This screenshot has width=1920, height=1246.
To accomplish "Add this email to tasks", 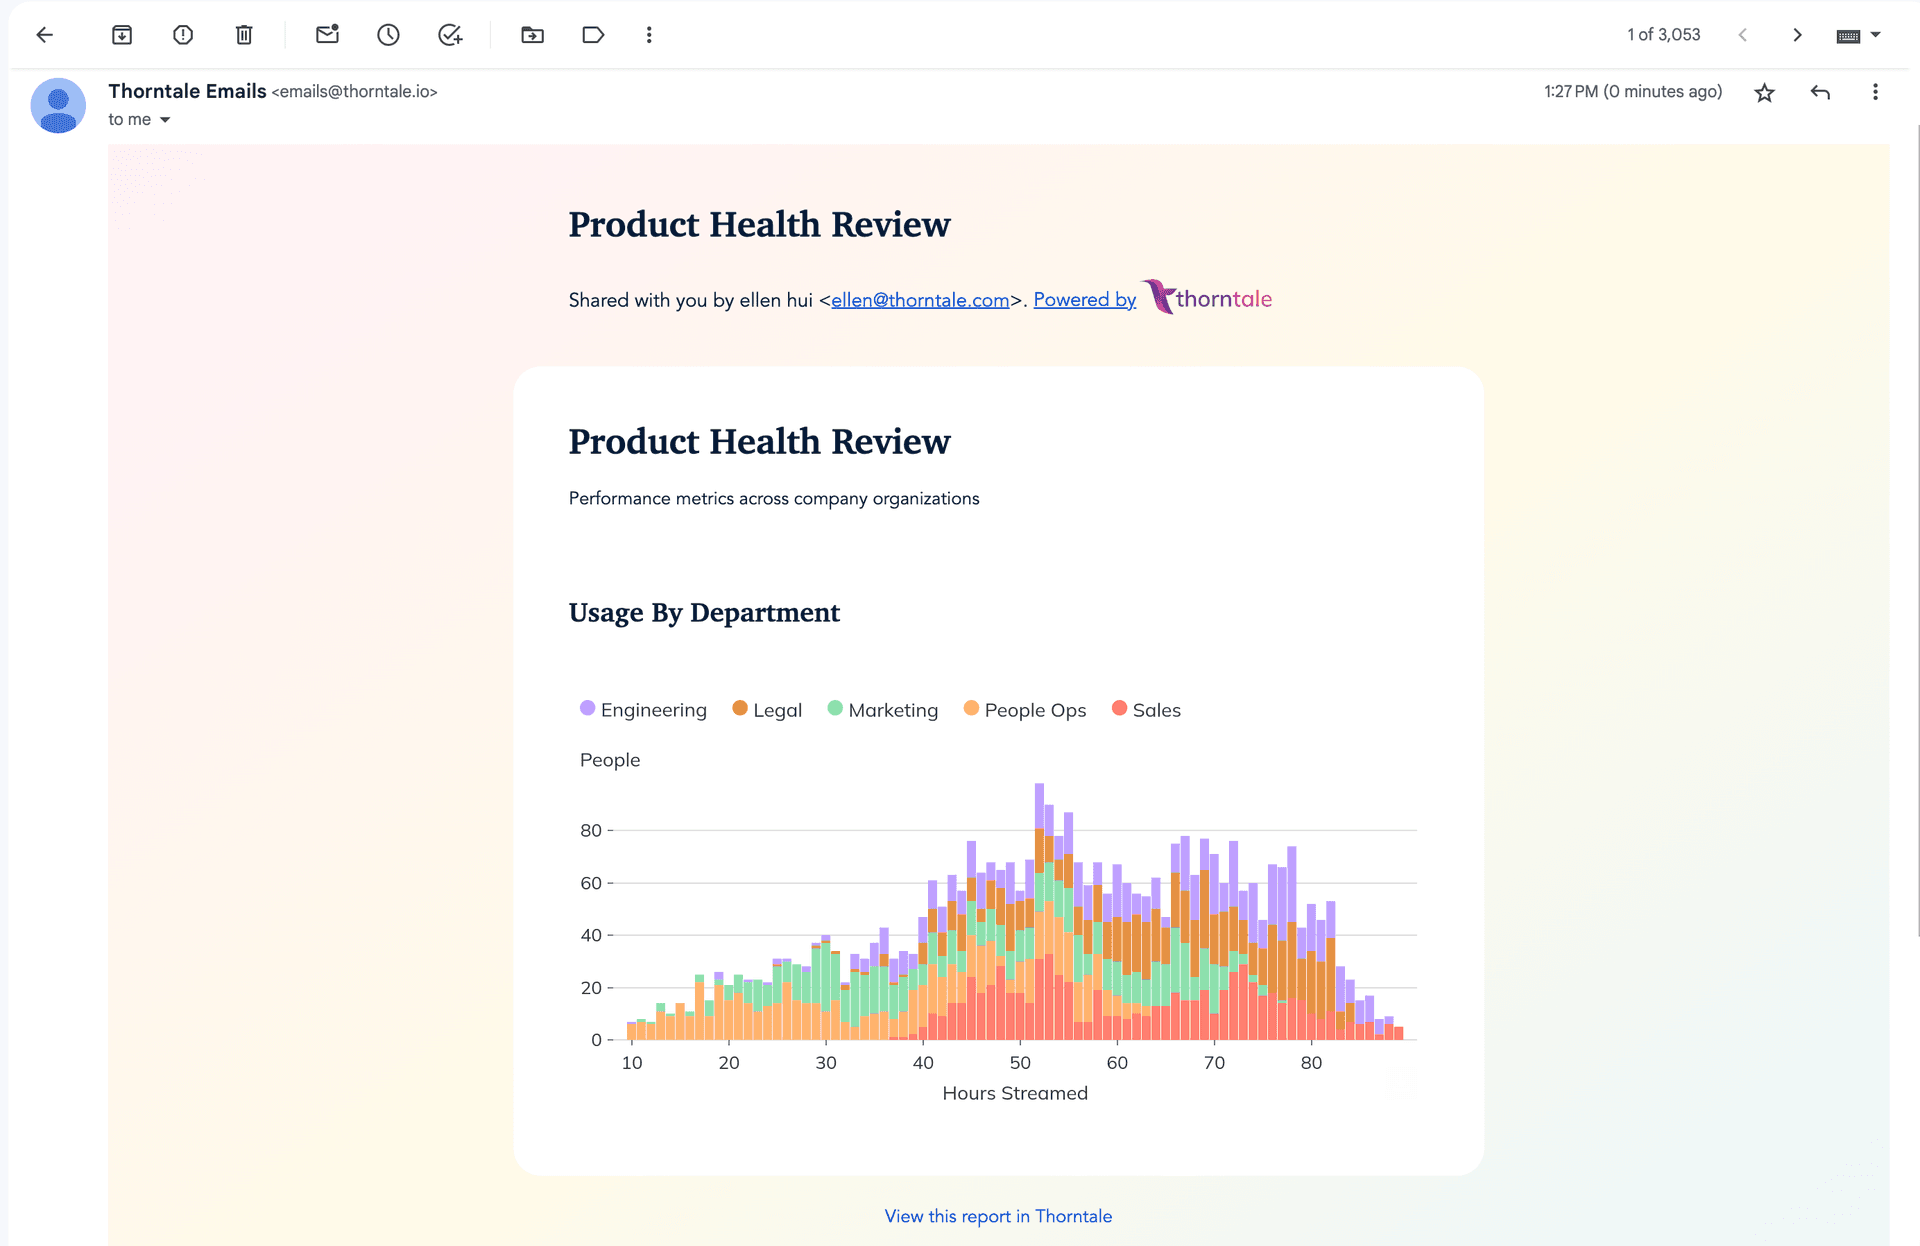I will 450,35.
